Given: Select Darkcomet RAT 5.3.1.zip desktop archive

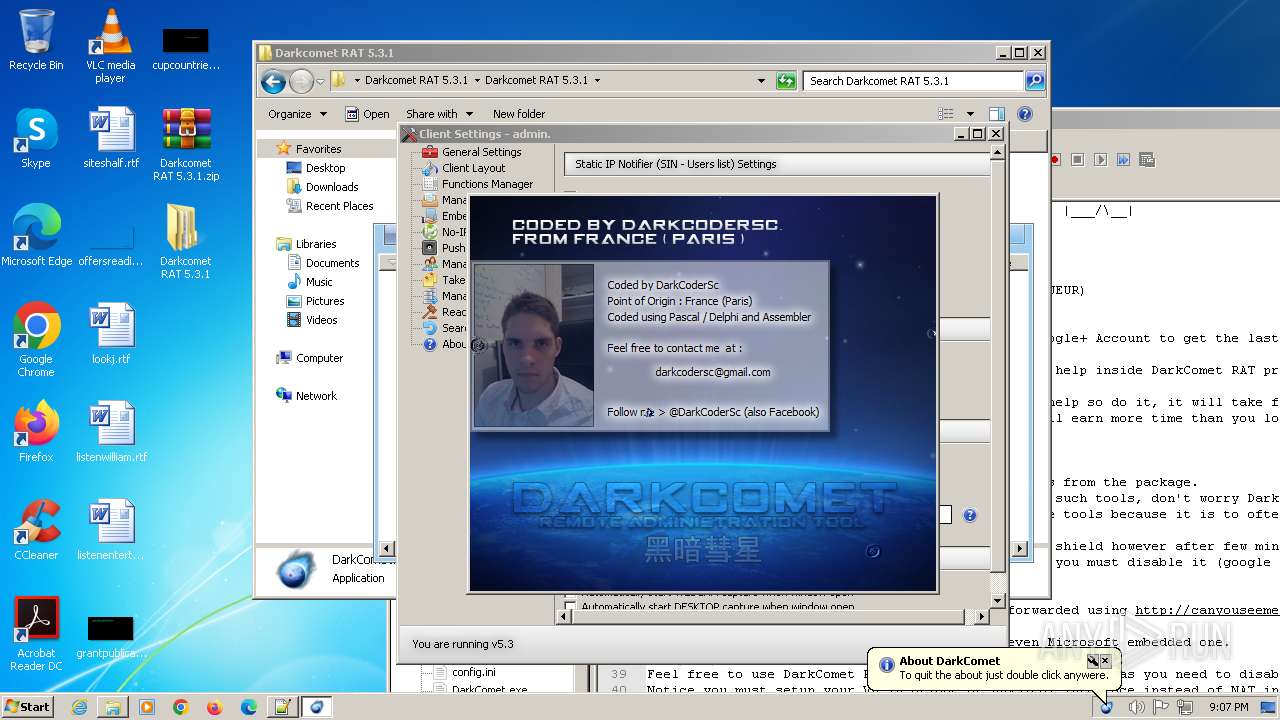Looking at the screenshot, I should tap(186, 145).
